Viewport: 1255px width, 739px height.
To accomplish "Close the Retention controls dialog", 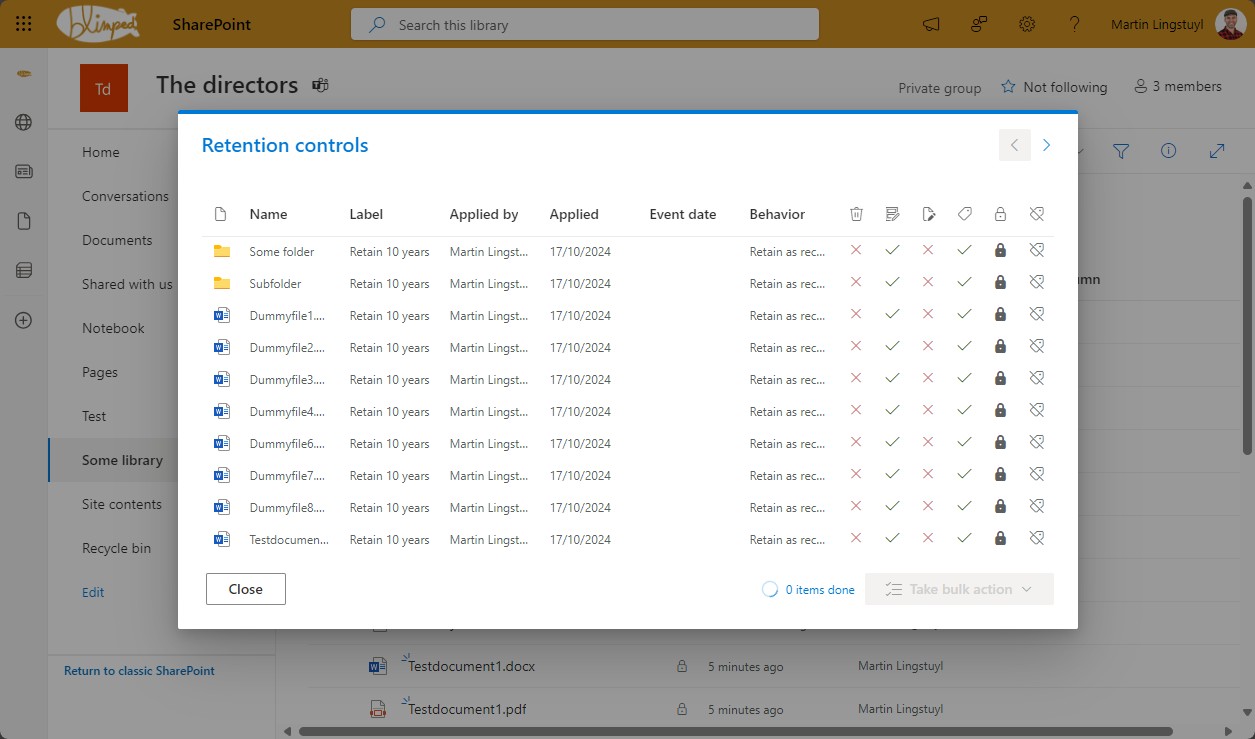I will pyautogui.click(x=246, y=589).
